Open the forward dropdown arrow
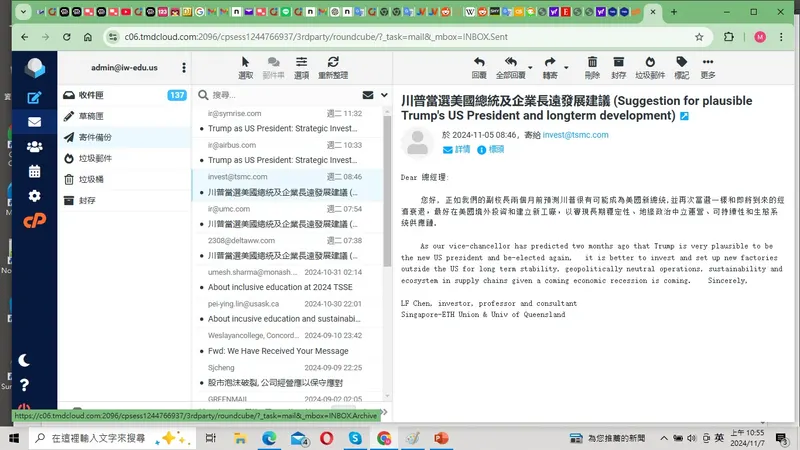The width and height of the screenshot is (800, 450). tap(566, 67)
